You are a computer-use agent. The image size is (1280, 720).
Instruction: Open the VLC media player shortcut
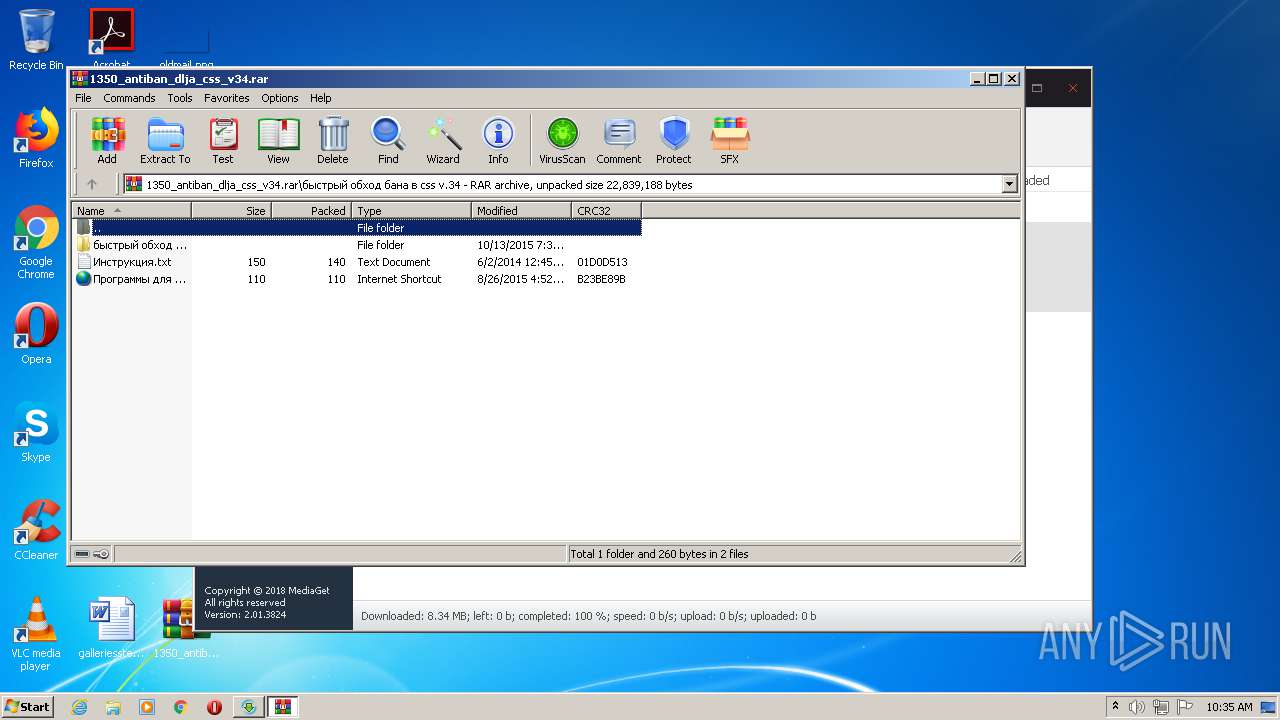(x=36, y=635)
